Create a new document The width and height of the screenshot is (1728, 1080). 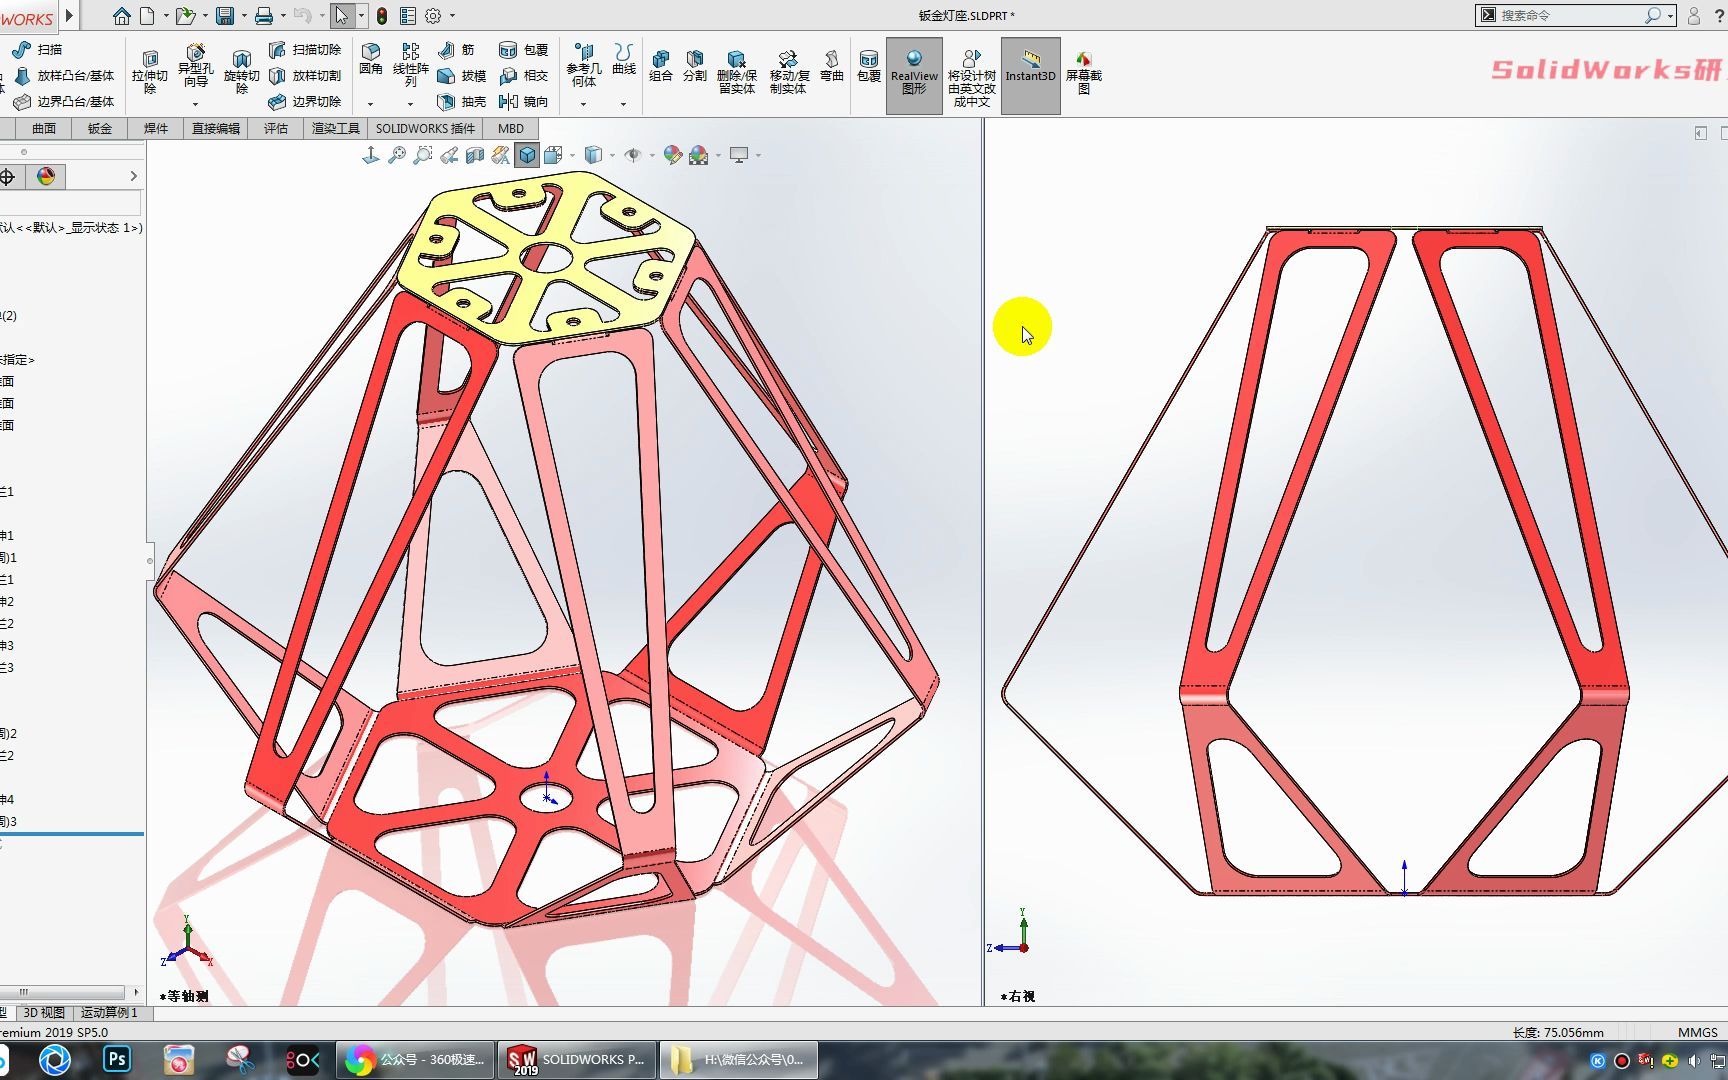click(147, 16)
